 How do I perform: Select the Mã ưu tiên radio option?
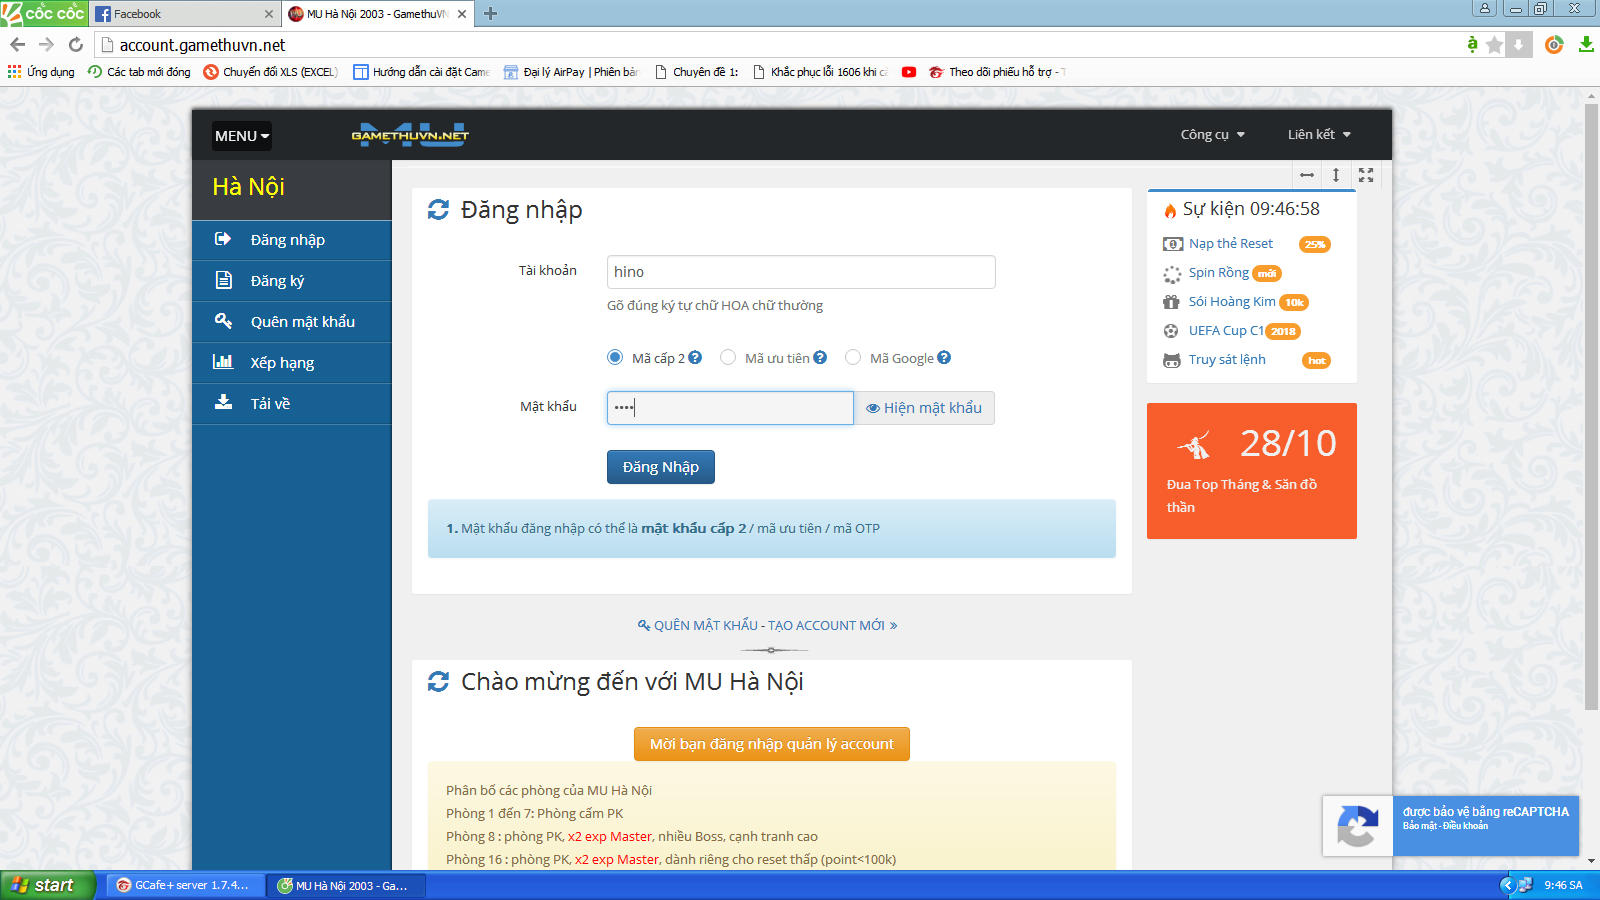point(728,357)
